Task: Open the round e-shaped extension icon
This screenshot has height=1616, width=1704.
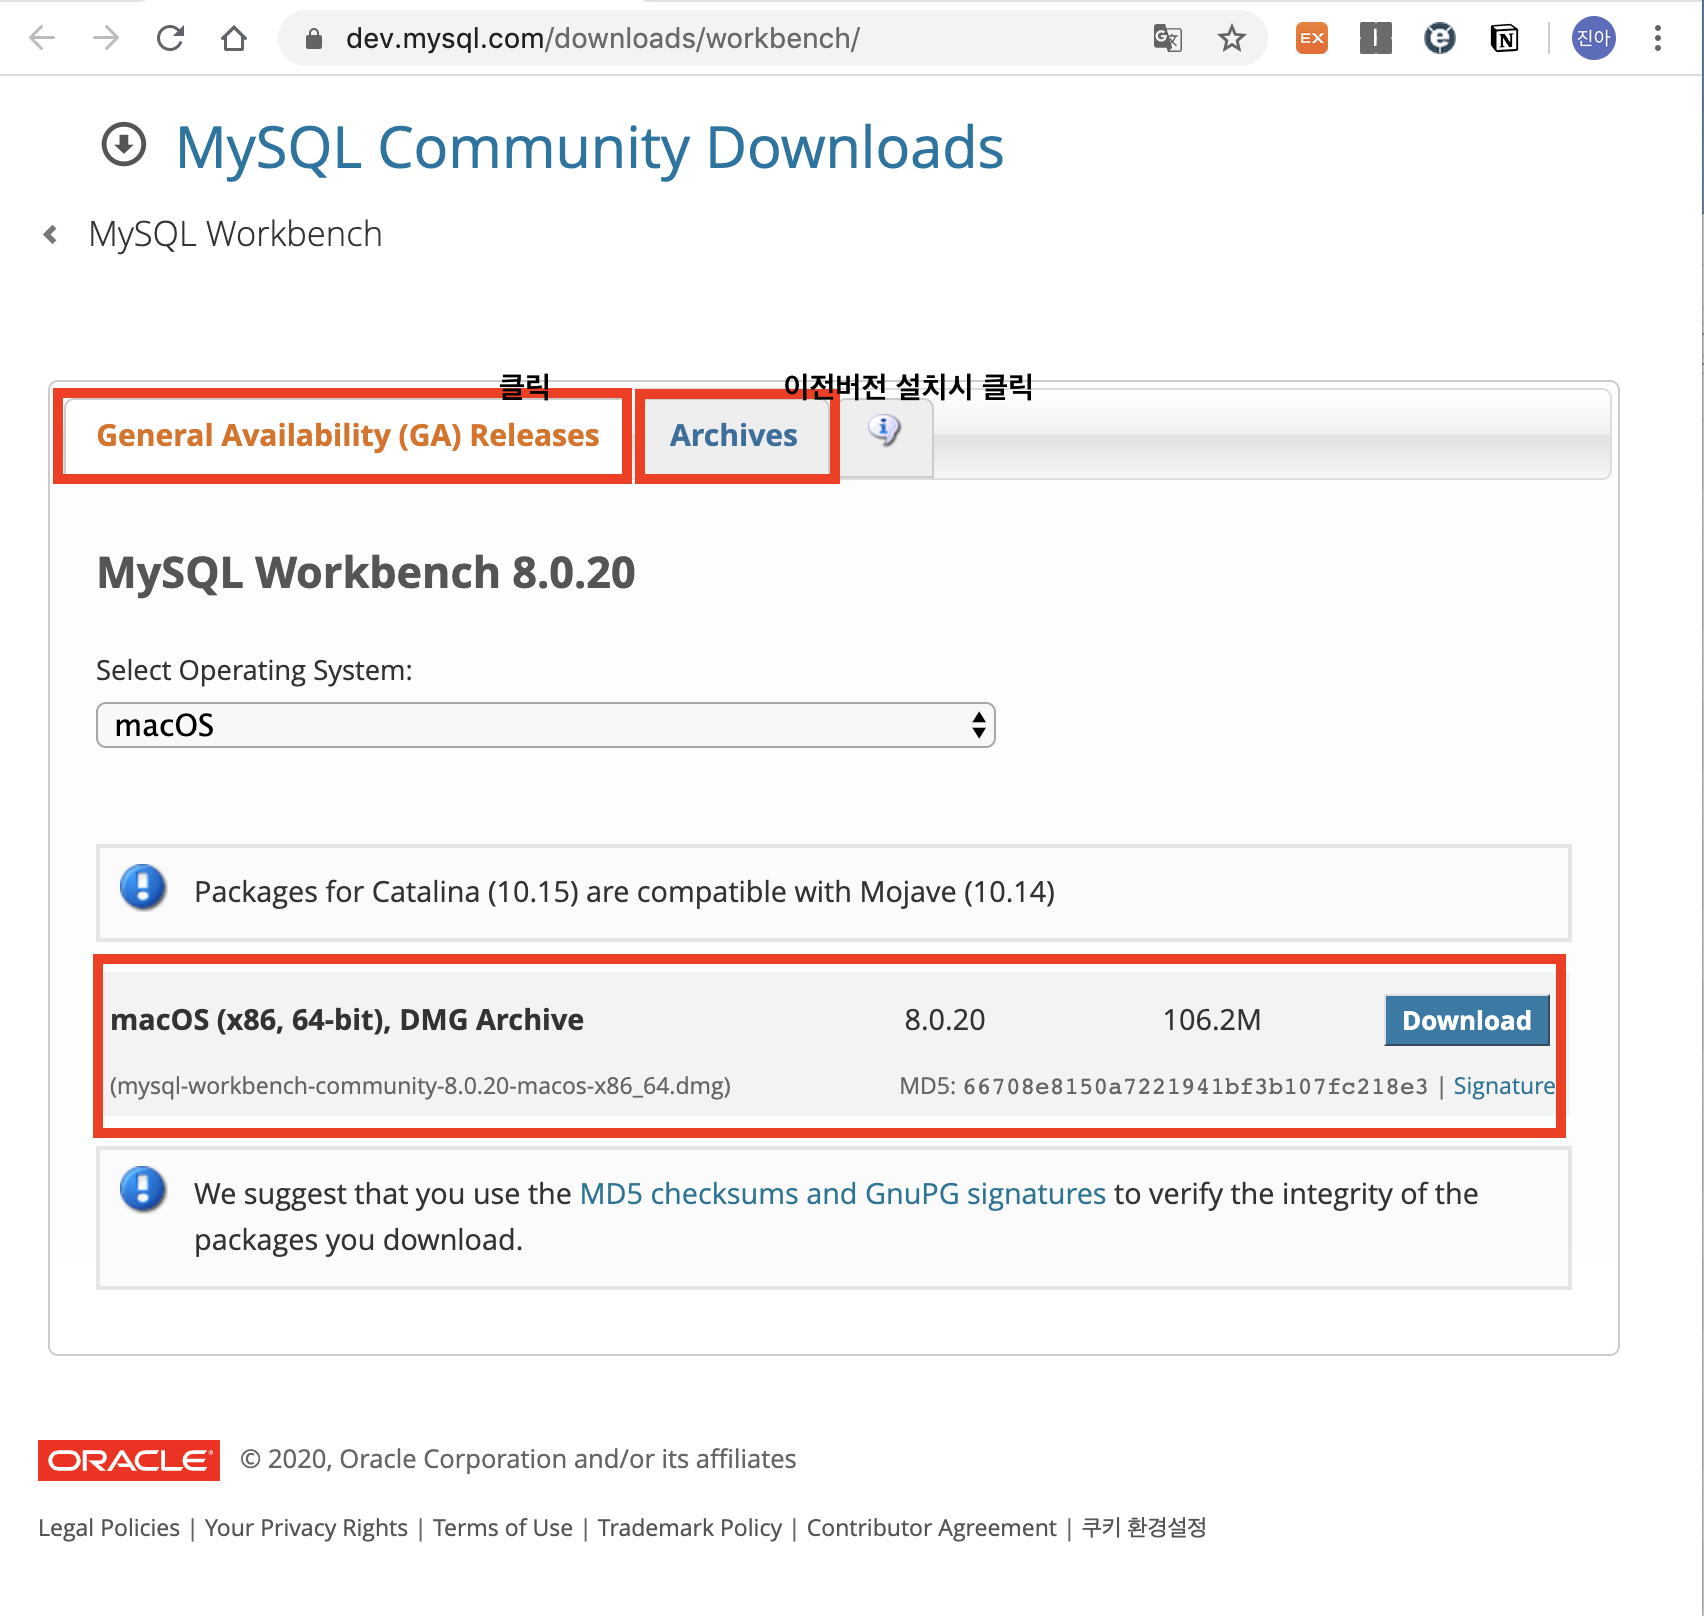Action: tap(1440, 39)
